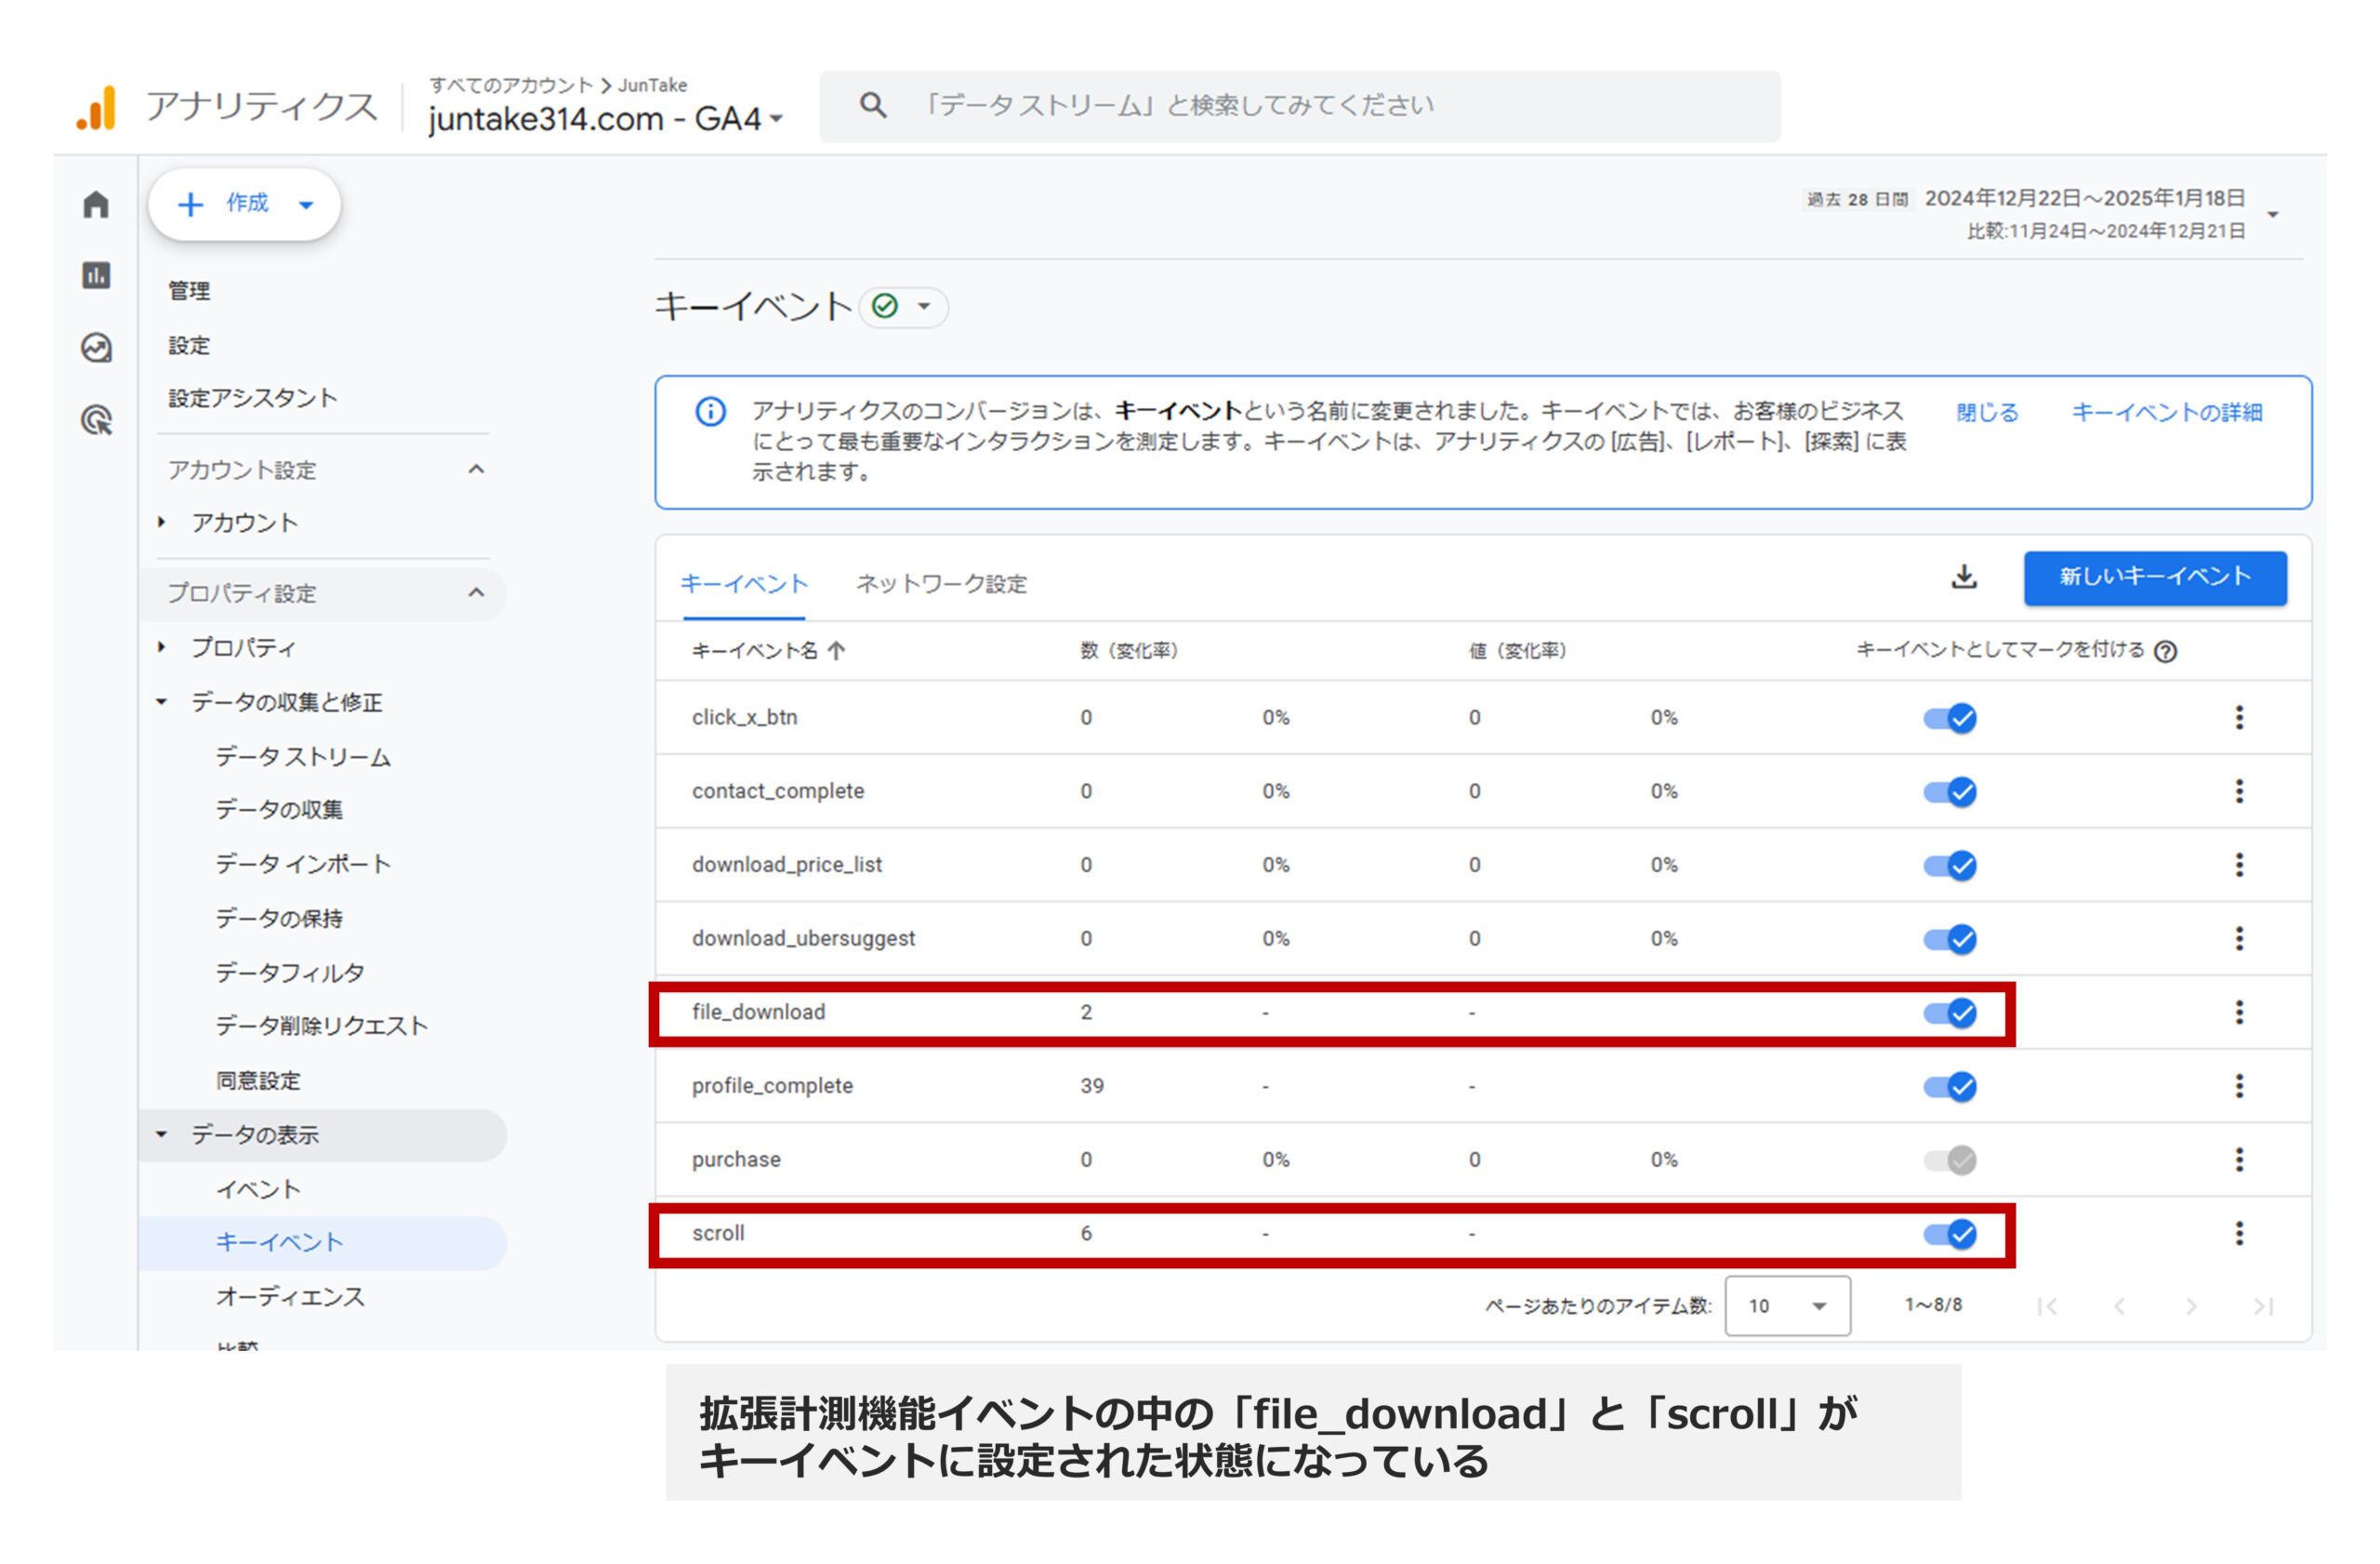Open the three-dot menu on file_download row
Screen dimensions: 2380x1564
(2240, 1012)
